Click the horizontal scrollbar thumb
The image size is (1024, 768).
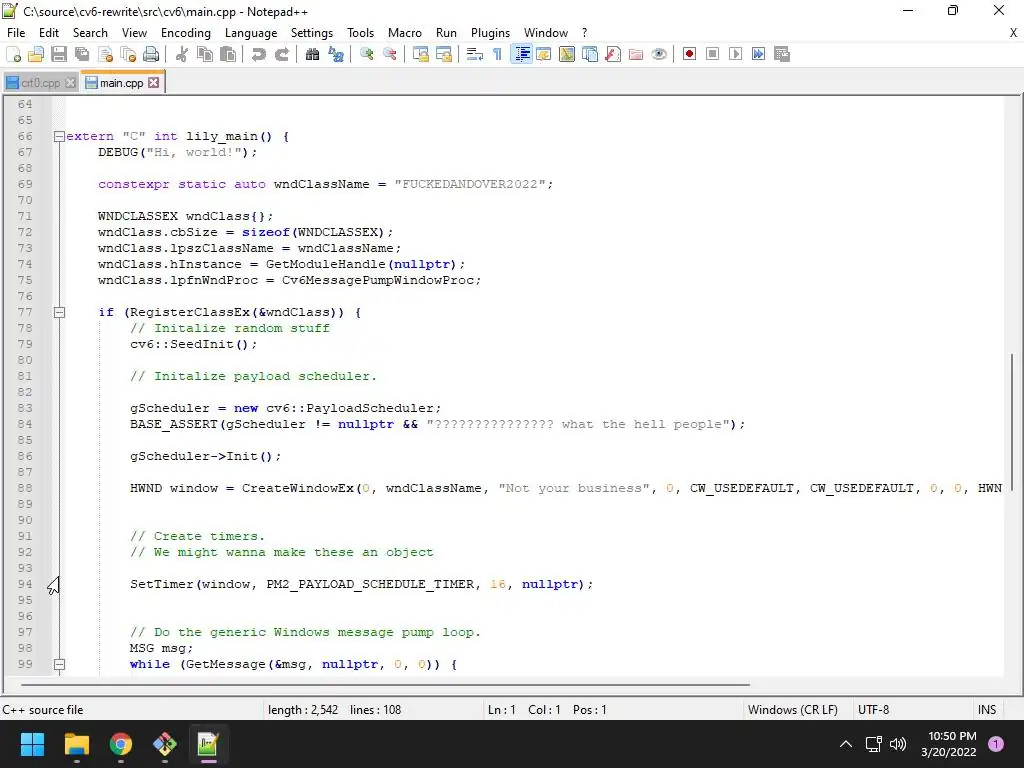385,684
